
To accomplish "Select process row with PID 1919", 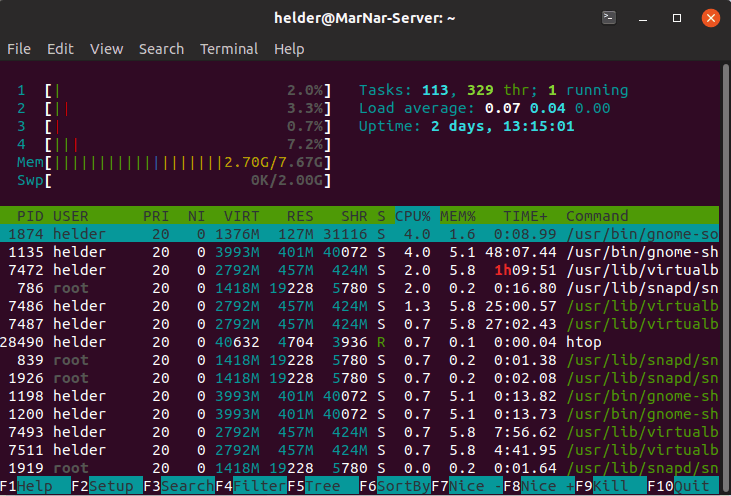I will (x=359, y=468).
